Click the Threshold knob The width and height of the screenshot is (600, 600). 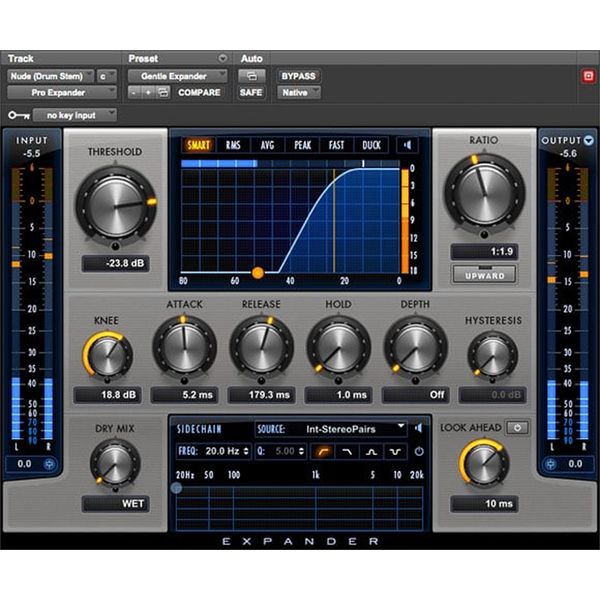pyautogui.click(x=116, y=206)
